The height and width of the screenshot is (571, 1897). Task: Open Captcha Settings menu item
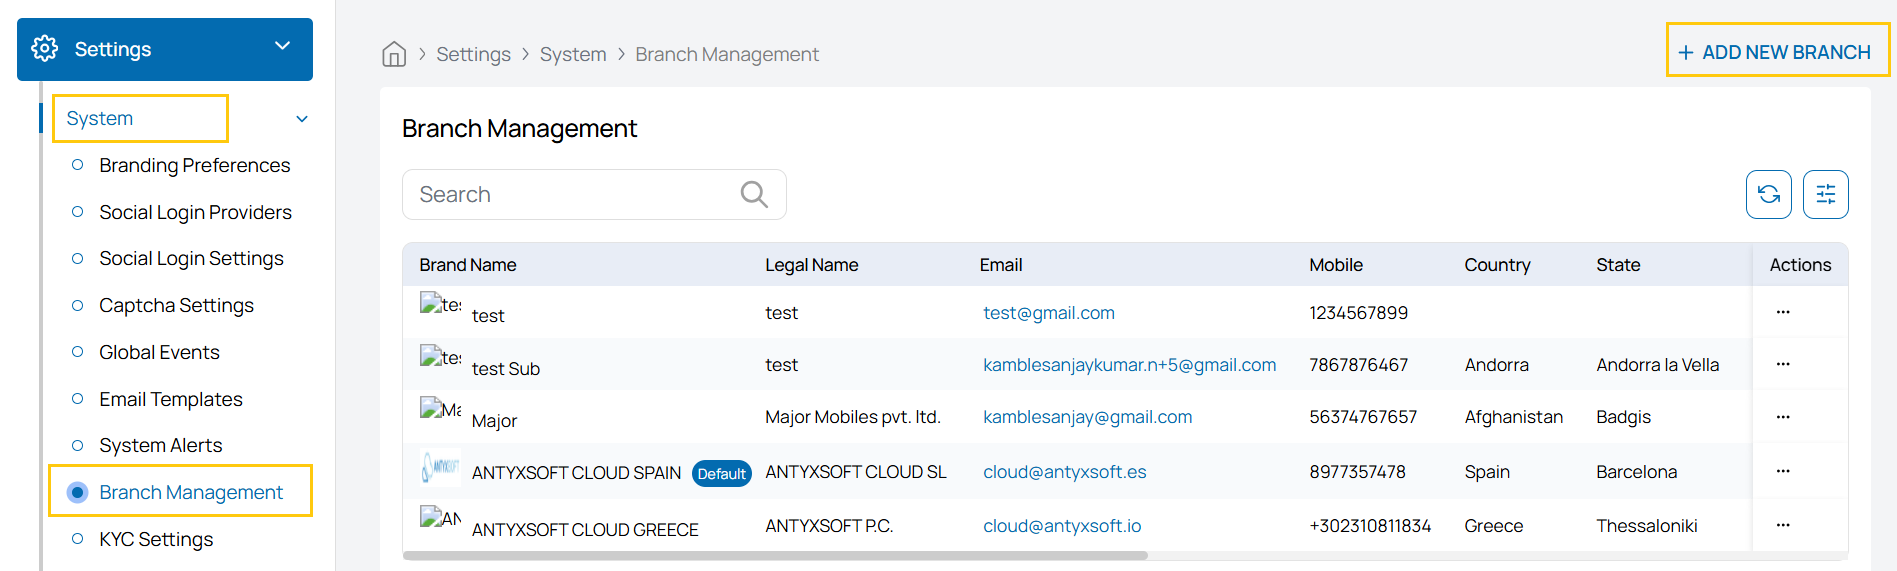pyautogui.click(x=176, y=305)
